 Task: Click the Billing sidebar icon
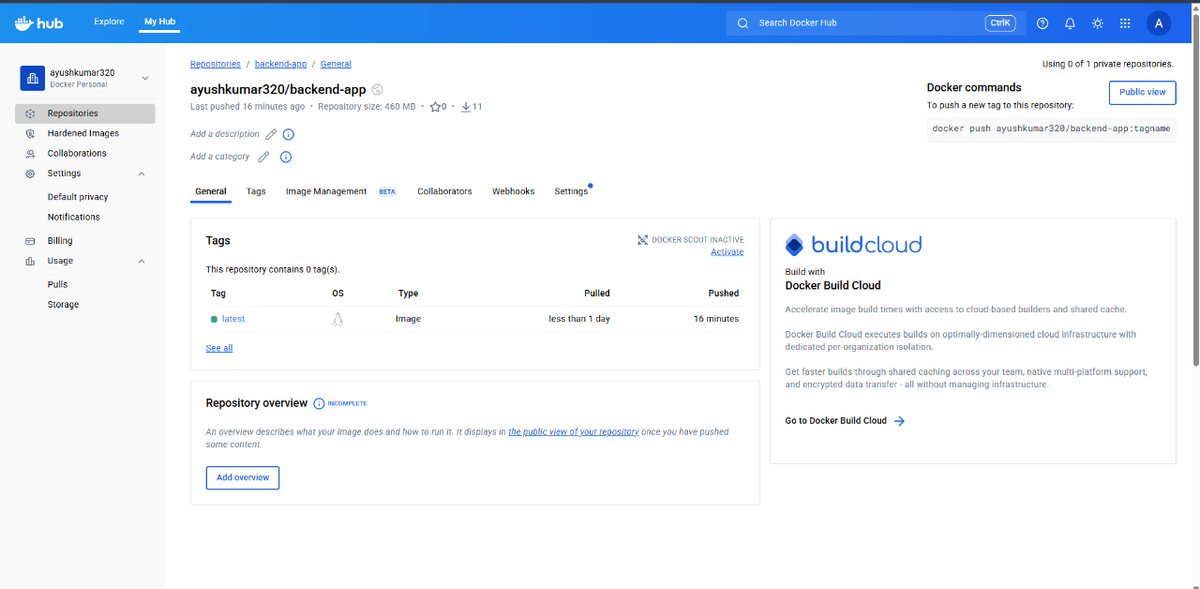click(30, 241)
